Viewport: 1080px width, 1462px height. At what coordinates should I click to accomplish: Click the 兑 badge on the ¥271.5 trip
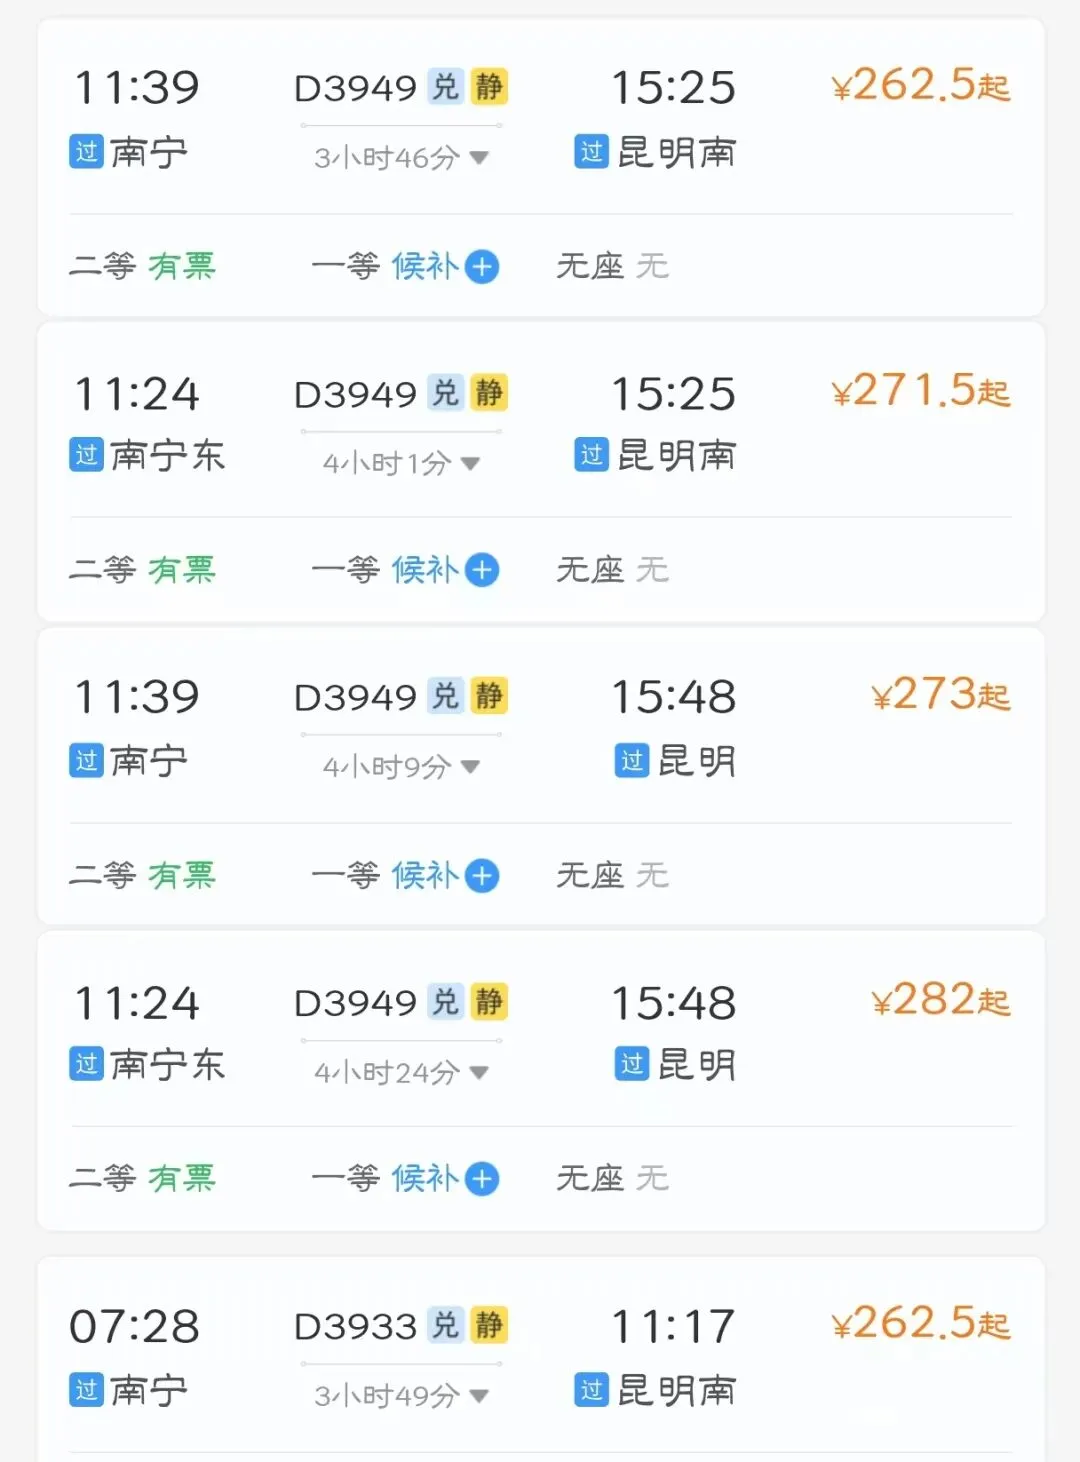click(445, 393)
